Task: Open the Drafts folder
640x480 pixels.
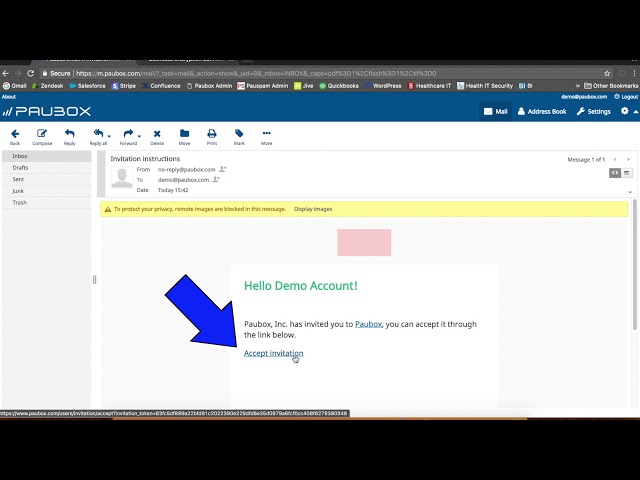Action: click(x=47, y=168)
